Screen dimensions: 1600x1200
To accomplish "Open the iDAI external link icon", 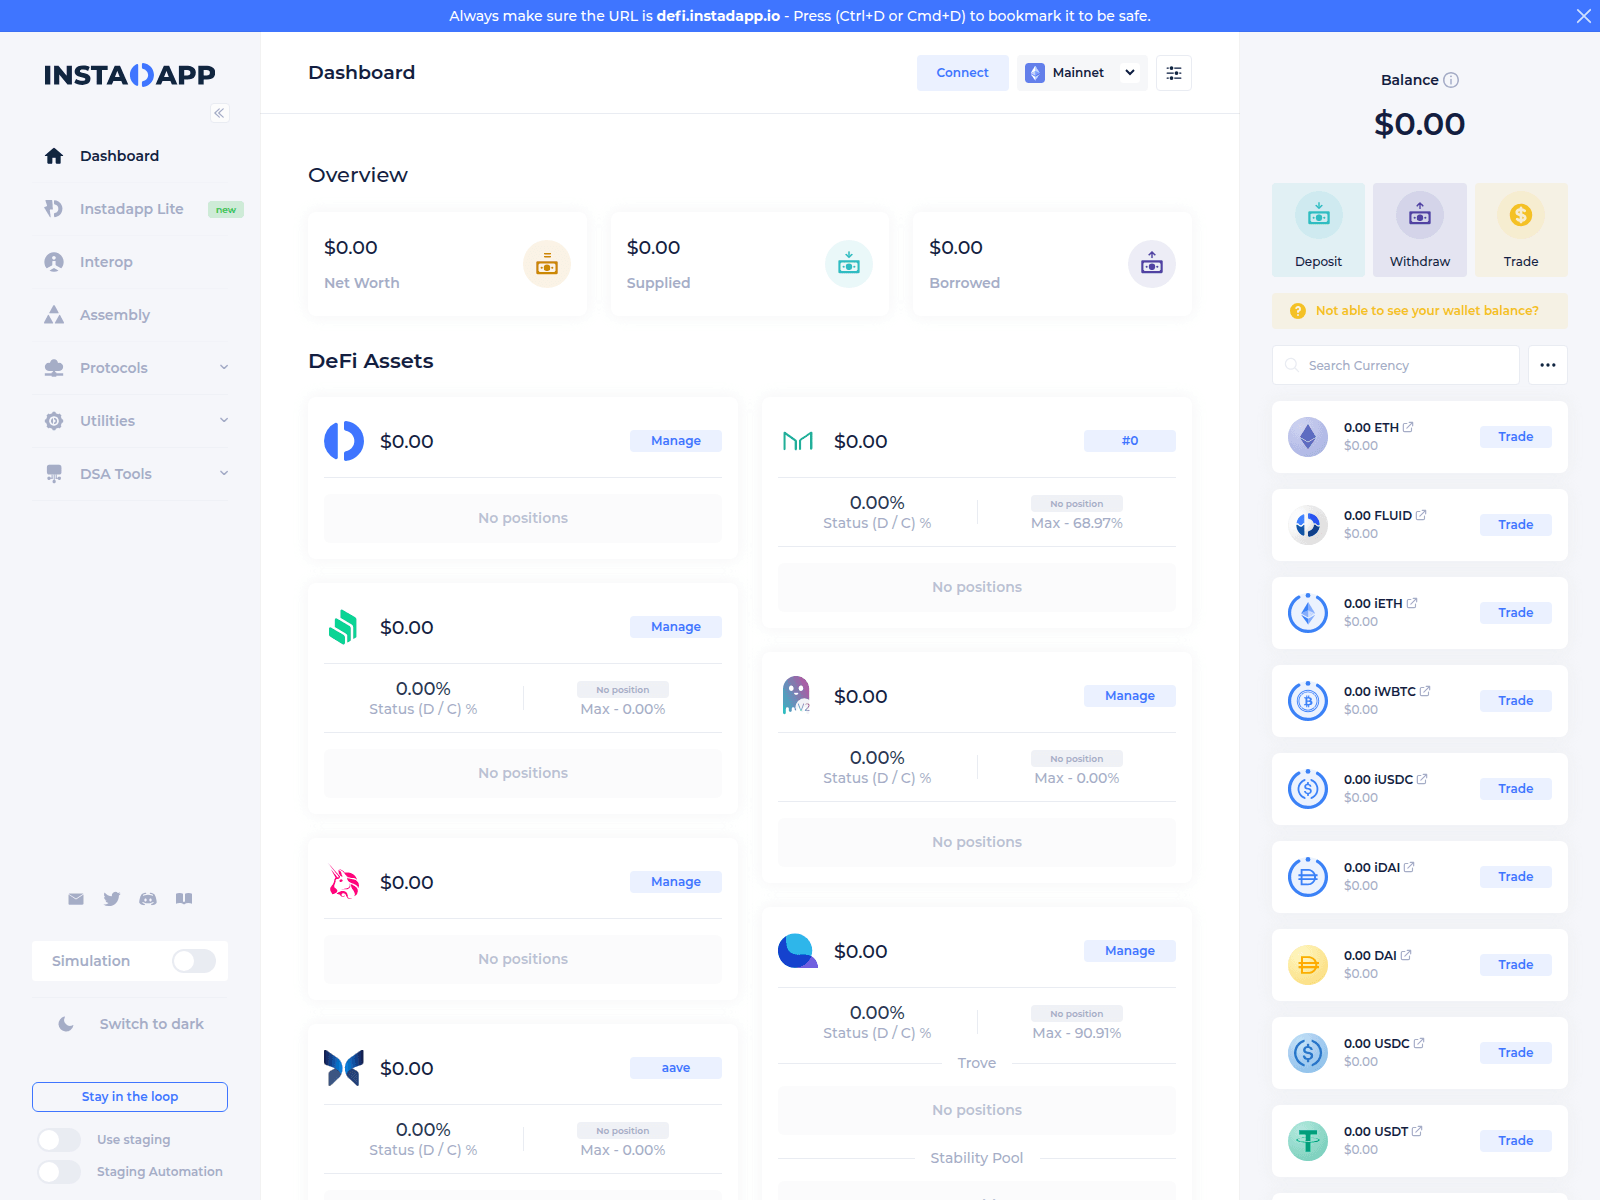I will (x=1409, y=867).
